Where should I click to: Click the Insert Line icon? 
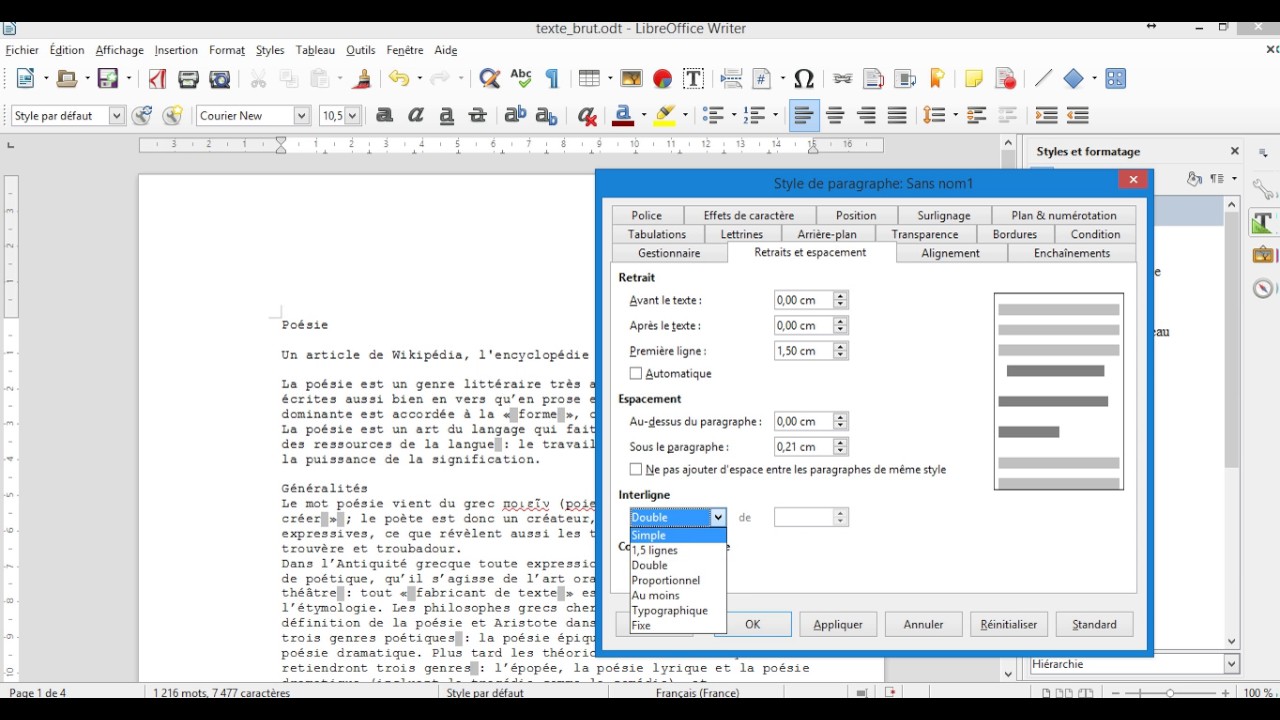click(x=1043, y=79)
